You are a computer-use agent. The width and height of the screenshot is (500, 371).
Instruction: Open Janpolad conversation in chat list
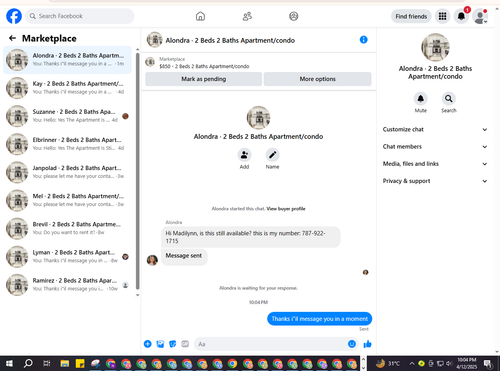(x=67, y=172)
